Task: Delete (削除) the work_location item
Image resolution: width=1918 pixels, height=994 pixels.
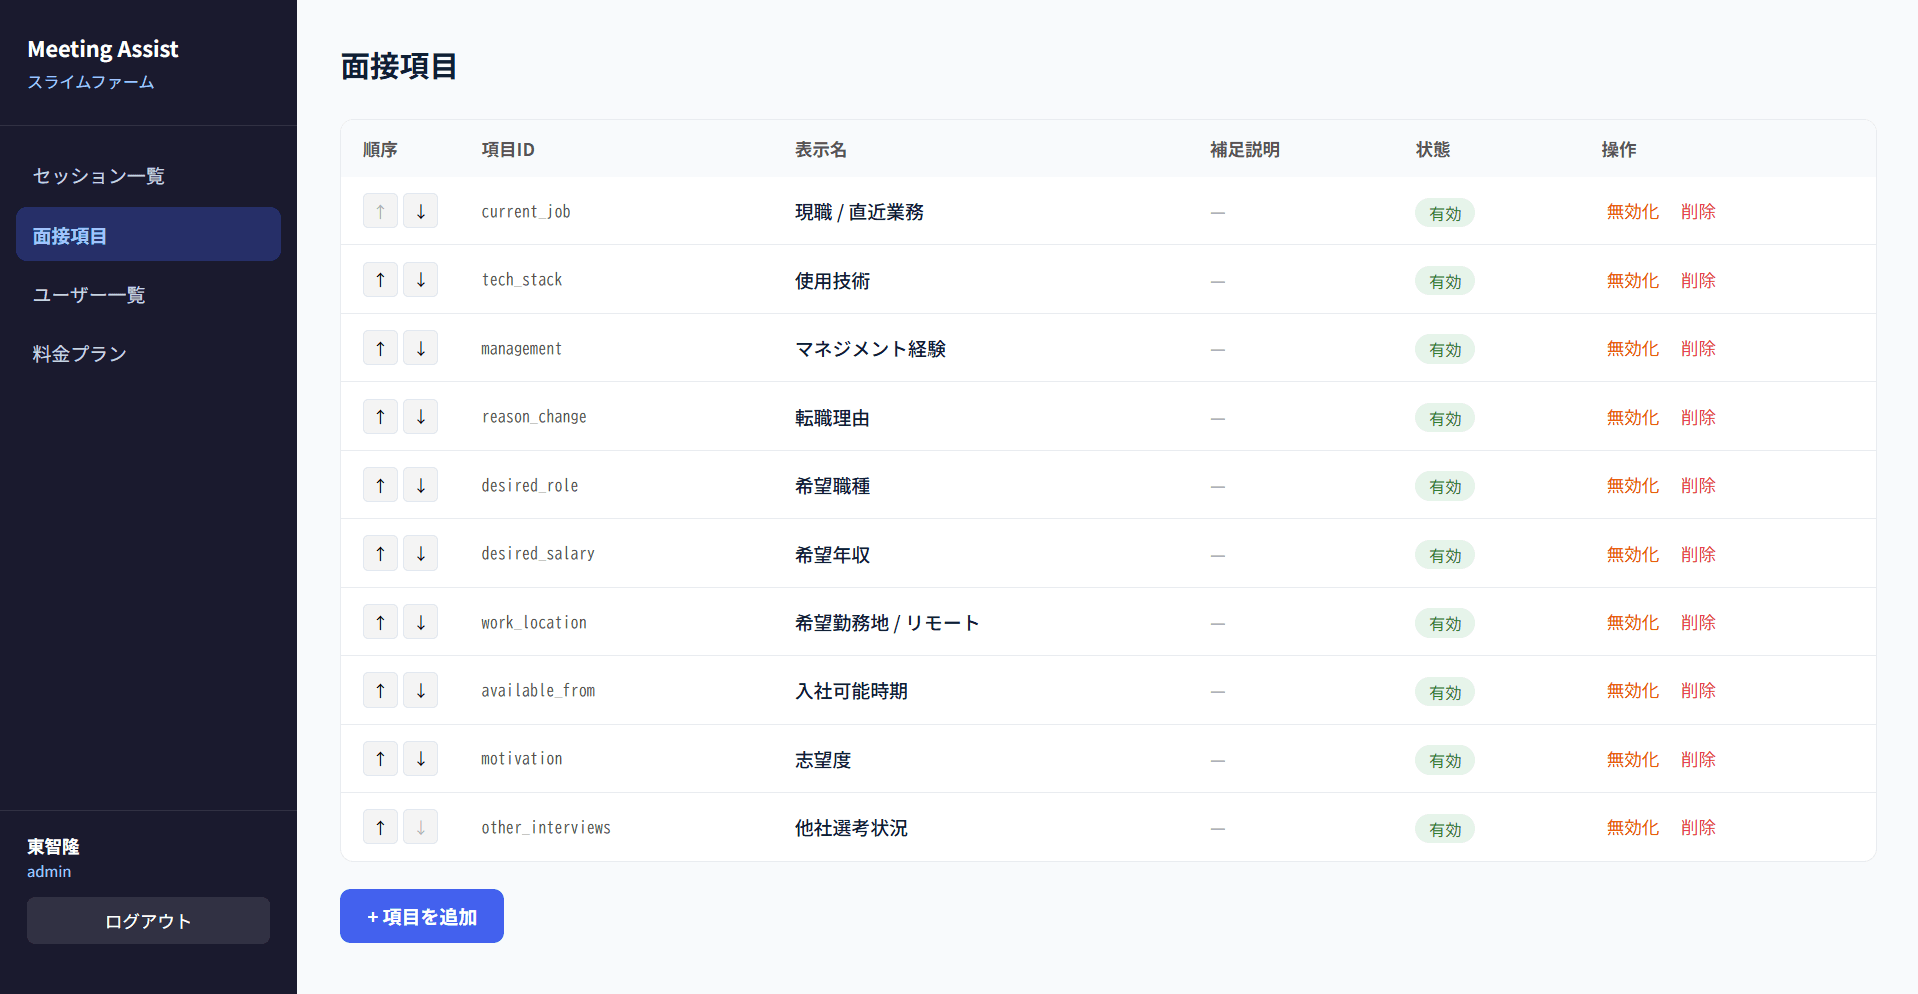Action: 1698,623
